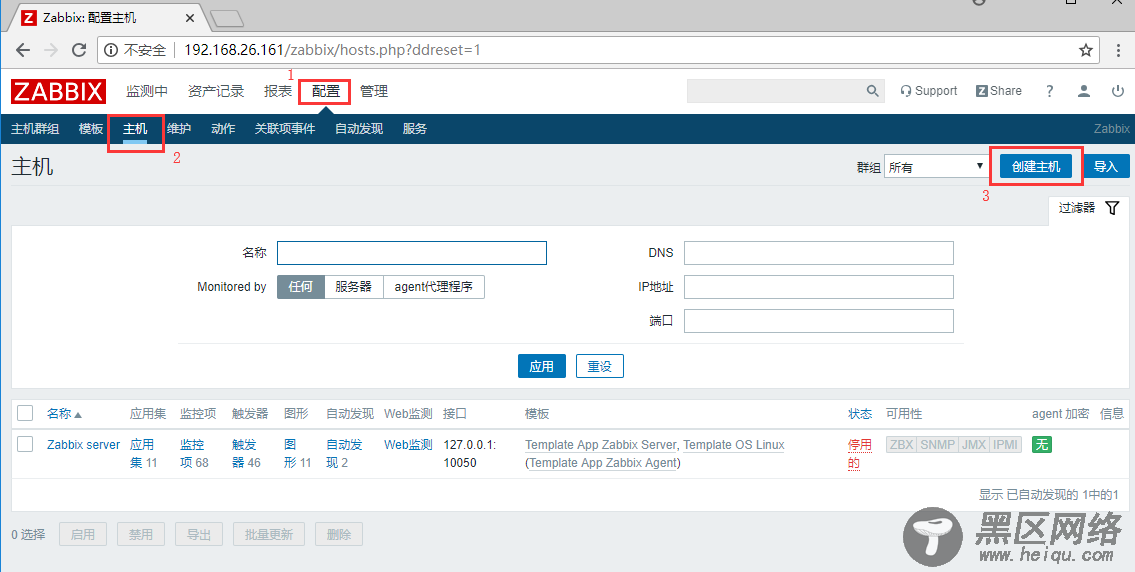The height and width of the screenshot is (572, 1135).
Task: Go to 动作 submenu
Action: click(x=223, y=129)
